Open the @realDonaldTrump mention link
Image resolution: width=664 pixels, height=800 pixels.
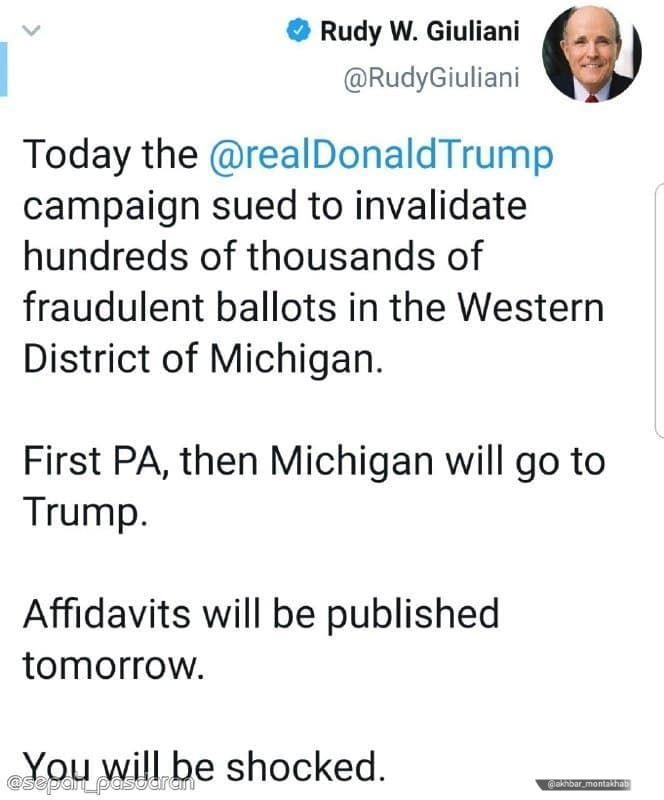381,155
